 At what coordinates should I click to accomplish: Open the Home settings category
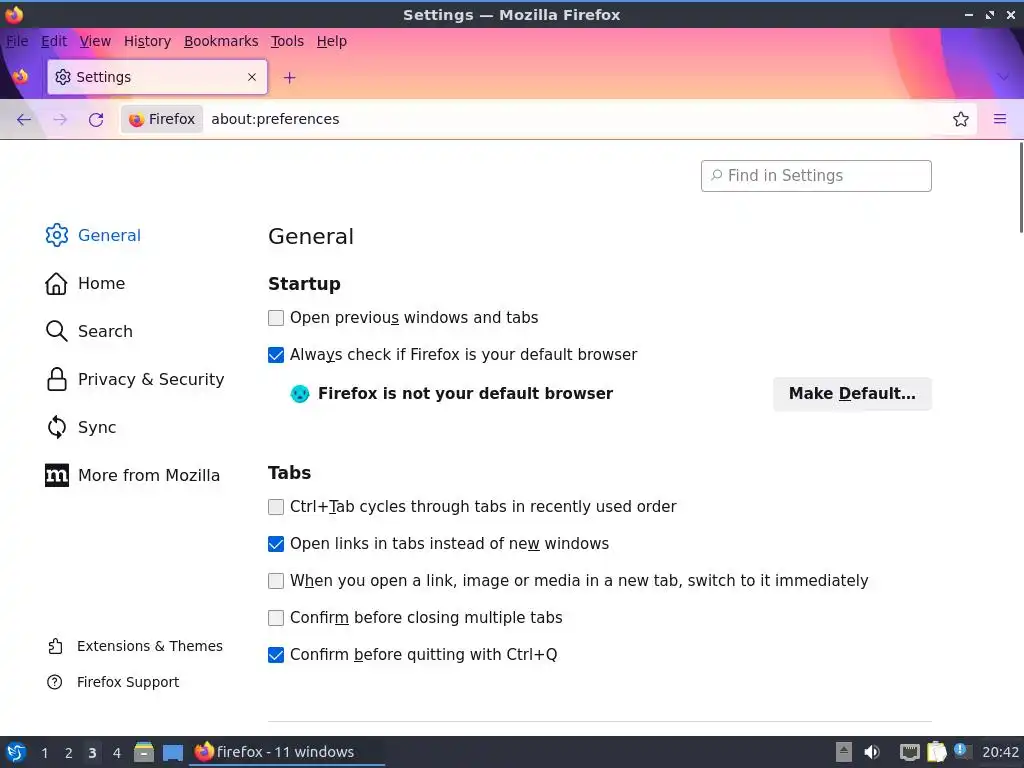85,283
